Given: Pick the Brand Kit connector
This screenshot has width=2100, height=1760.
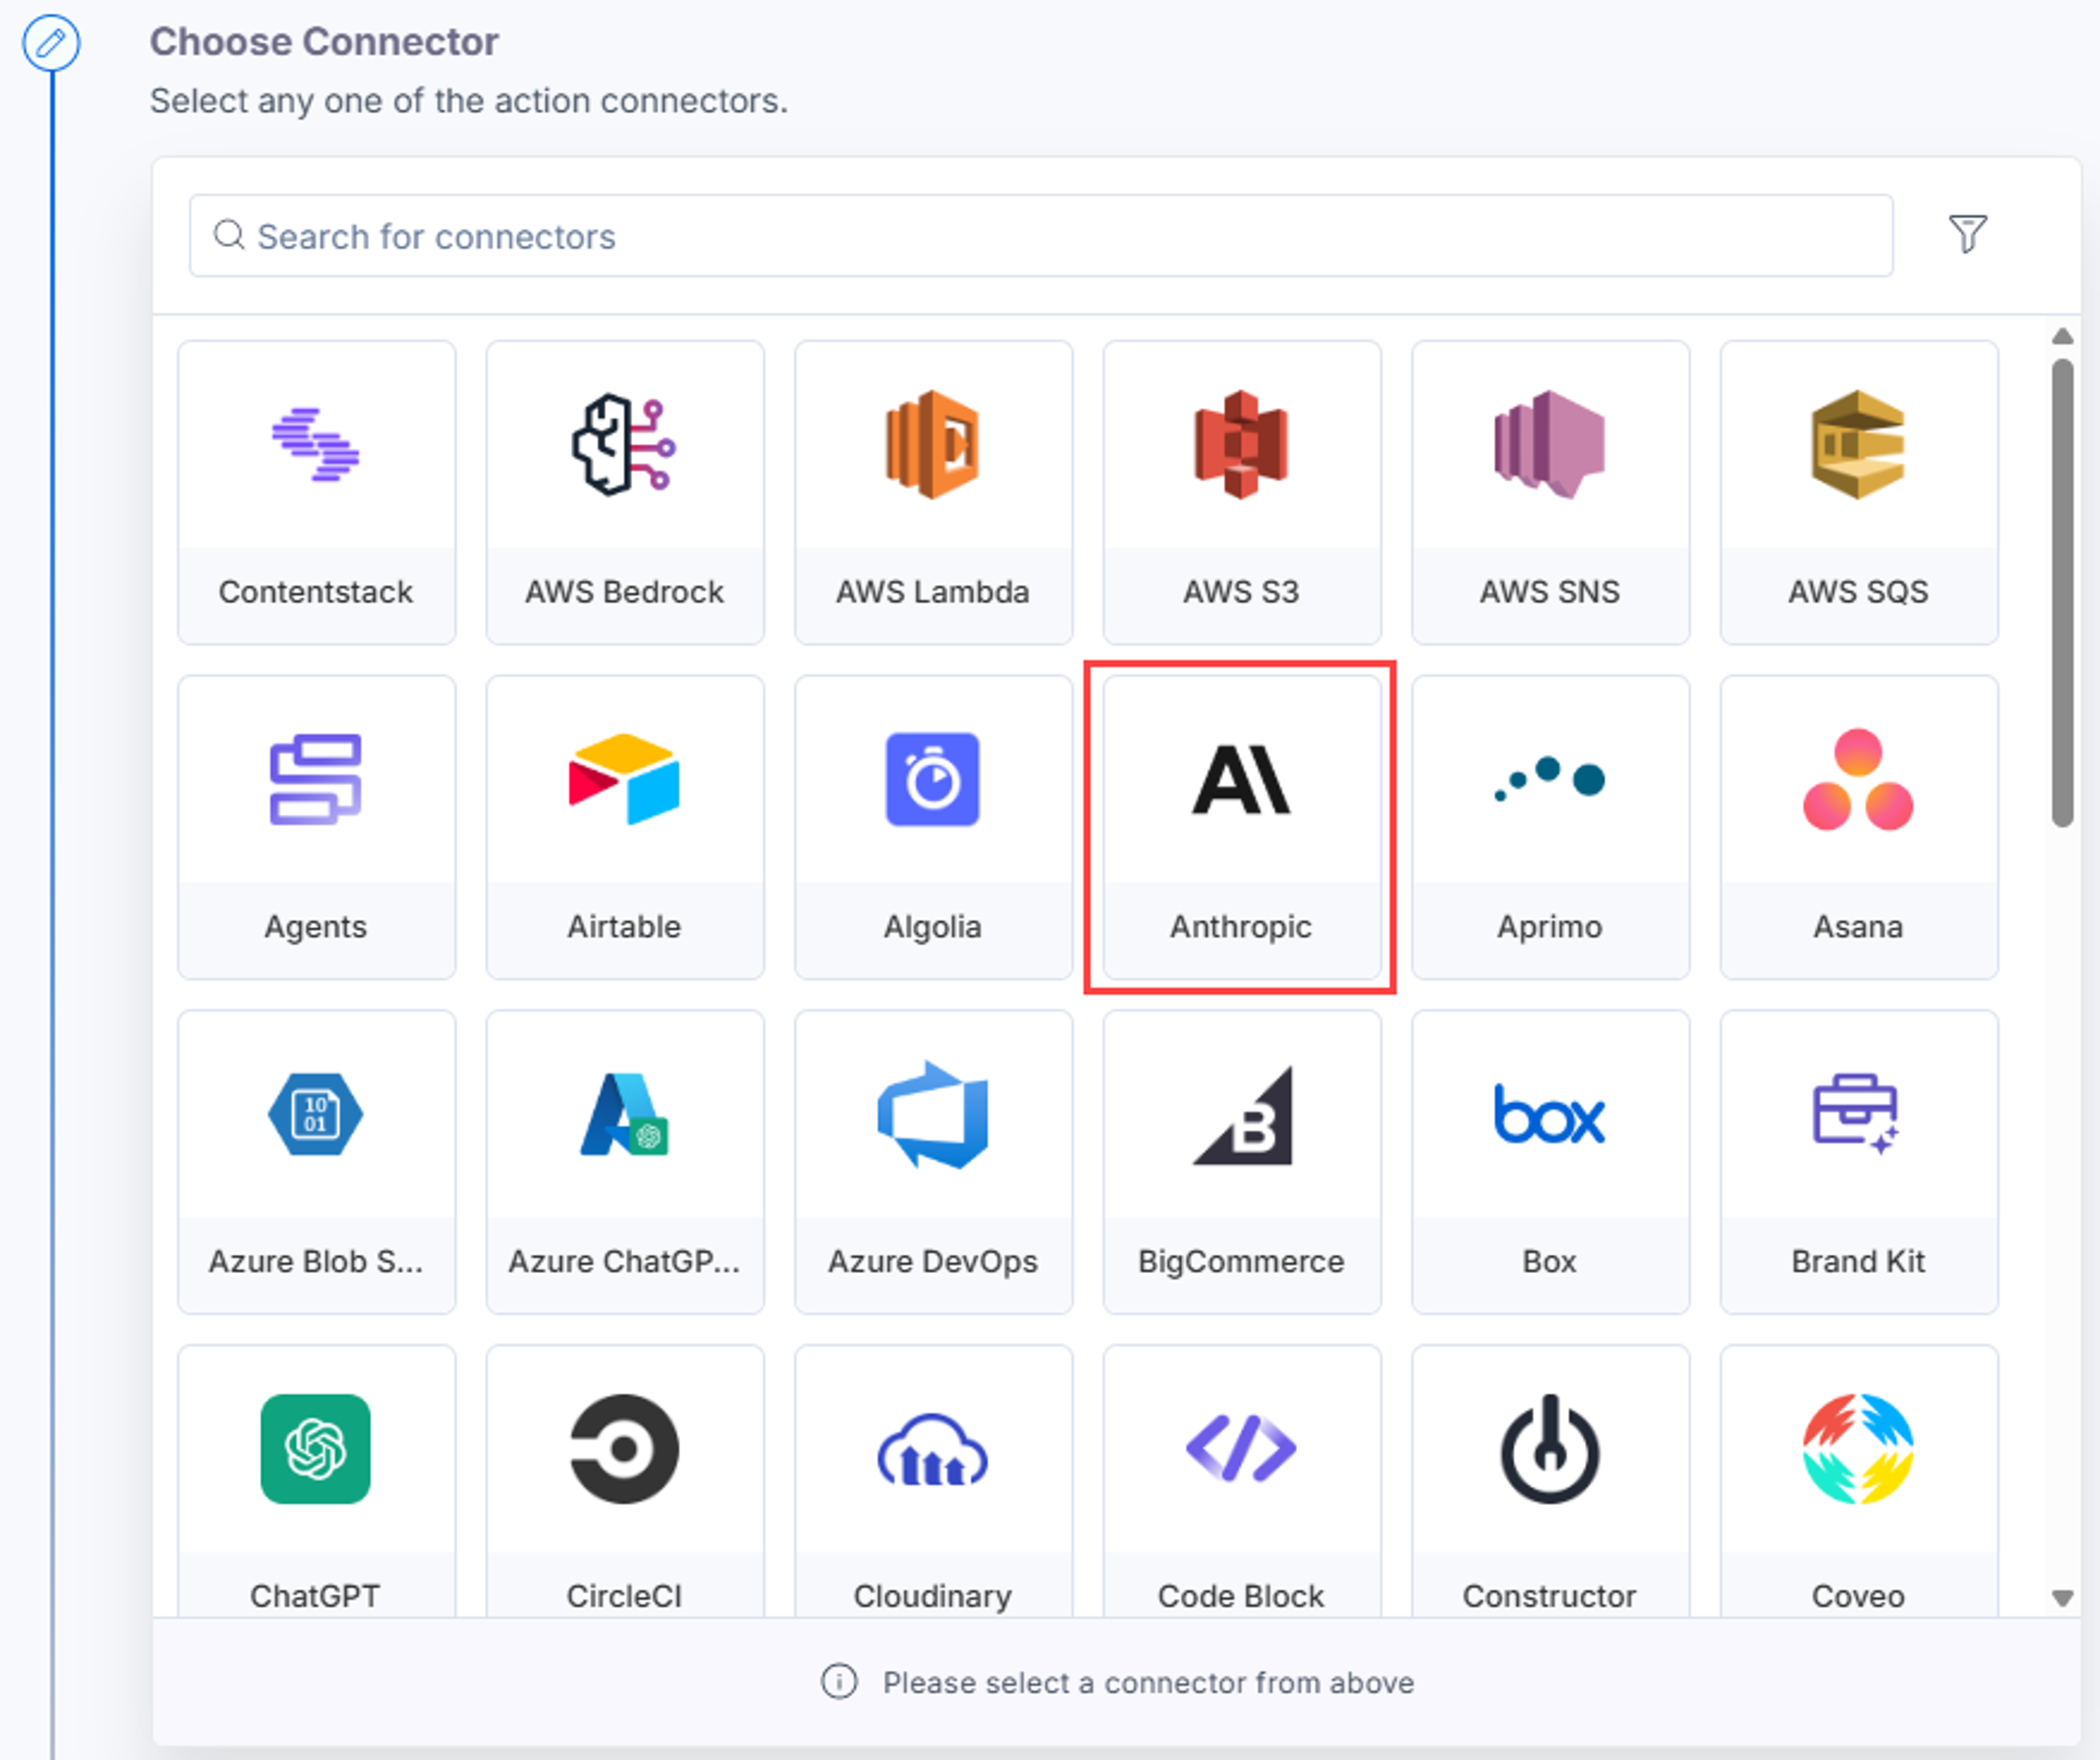Looking at the screenshot, I should 1859,1162.
